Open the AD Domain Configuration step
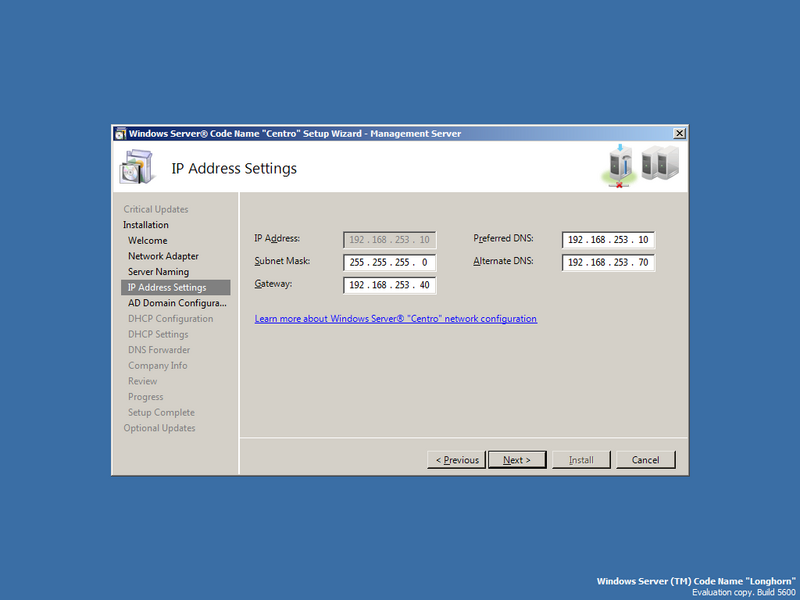Screen dimensions: 800x600 (173, 303)
